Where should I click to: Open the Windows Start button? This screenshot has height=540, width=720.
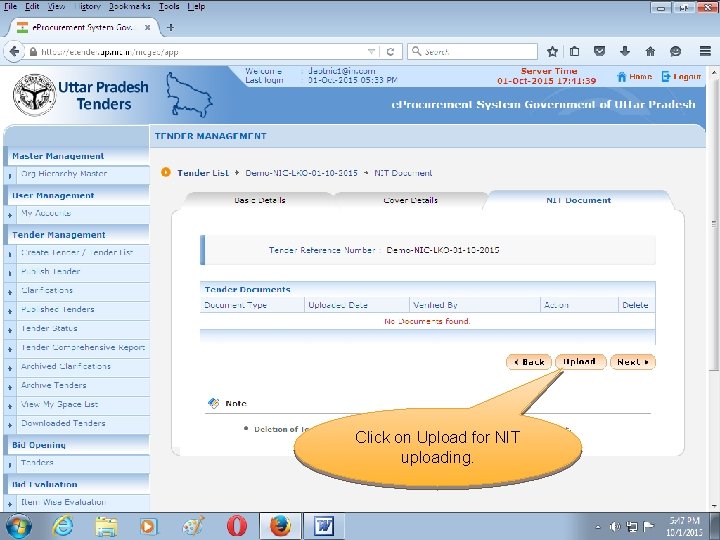point(19,526)
